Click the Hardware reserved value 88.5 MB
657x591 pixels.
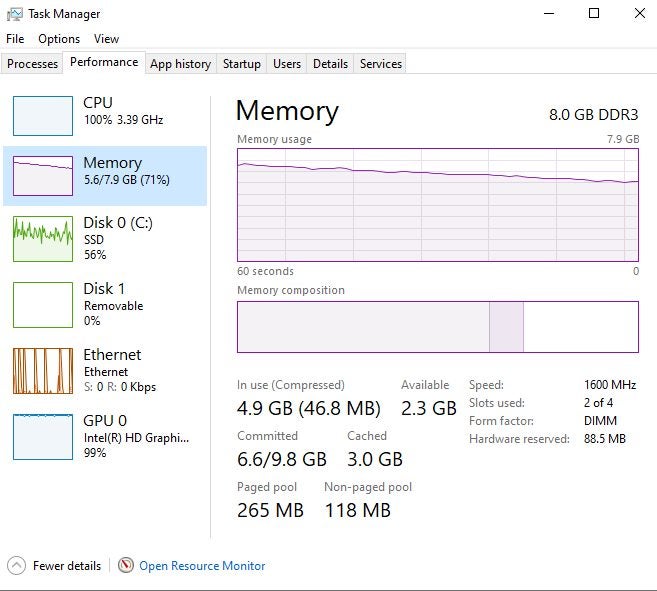pyautogui.click(x=605, y=439)
